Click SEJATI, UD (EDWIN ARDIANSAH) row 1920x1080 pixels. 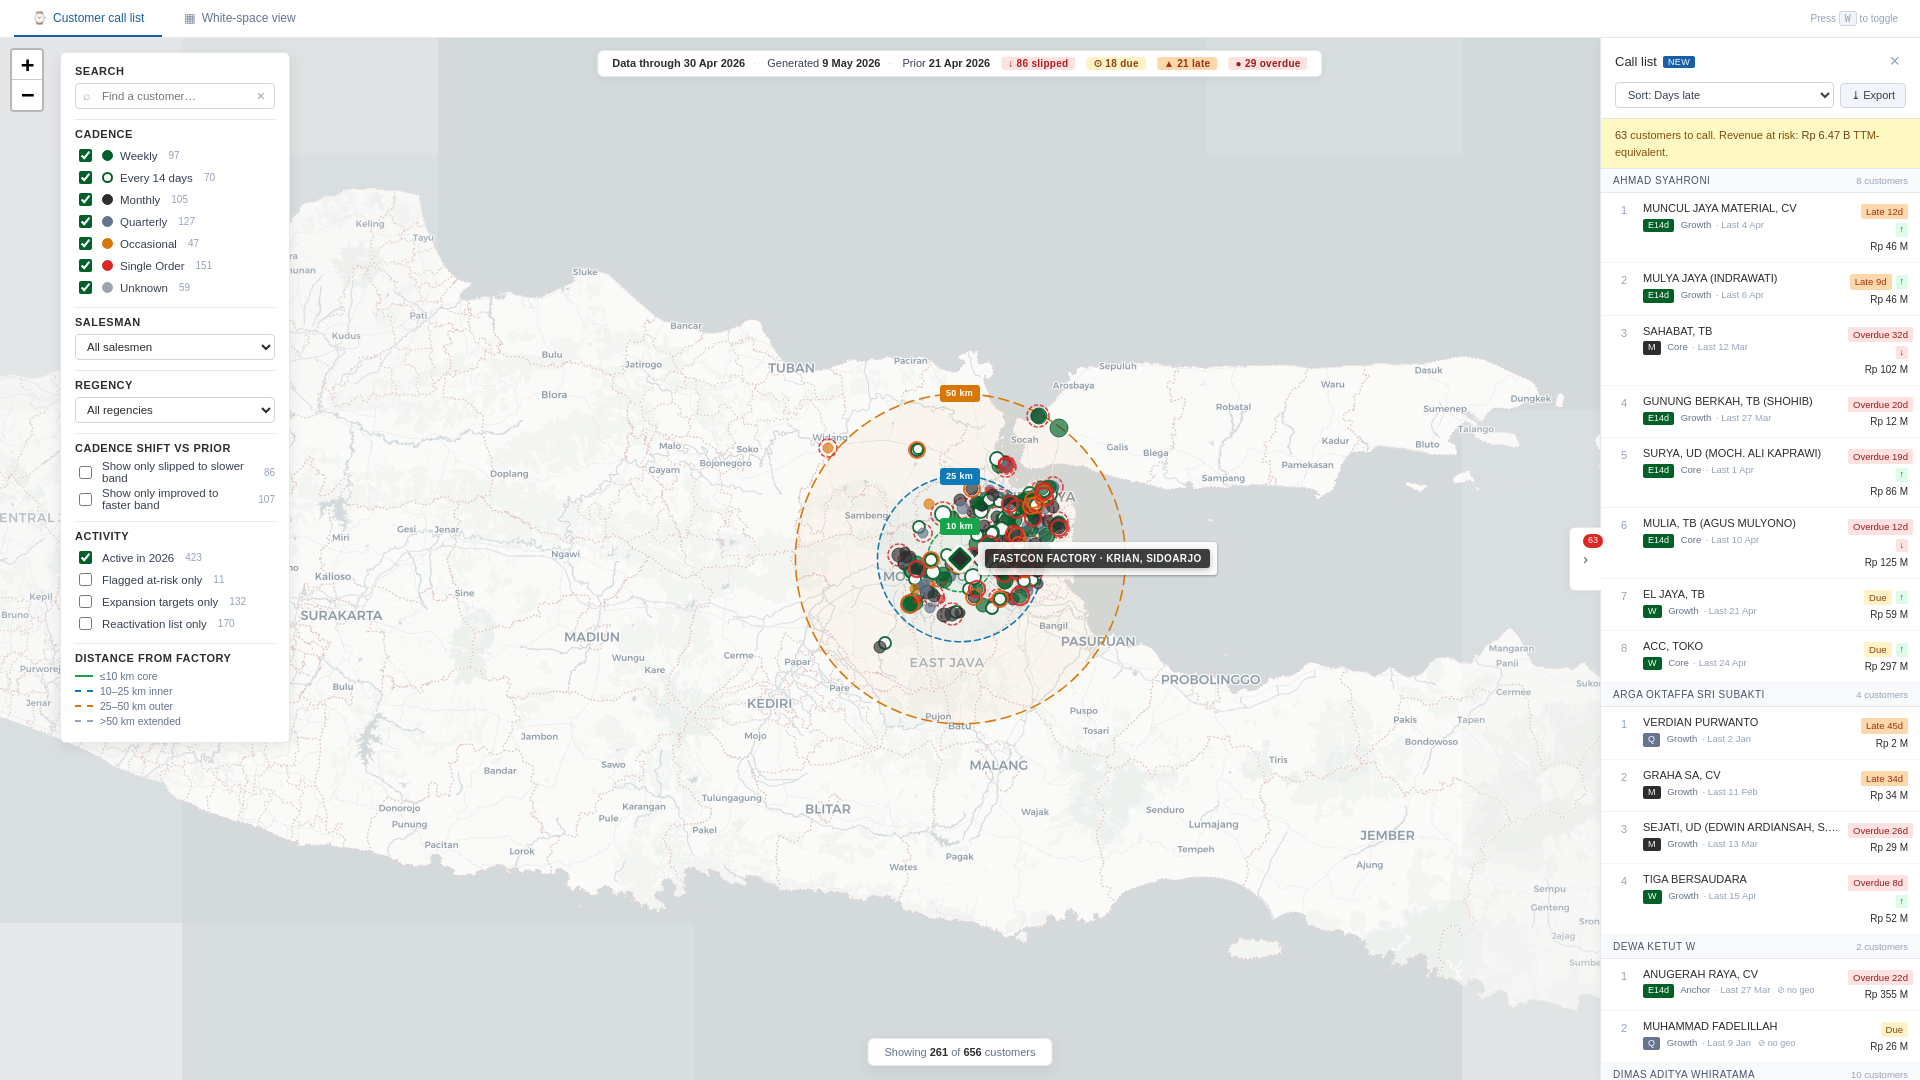tap(1760, 838)
